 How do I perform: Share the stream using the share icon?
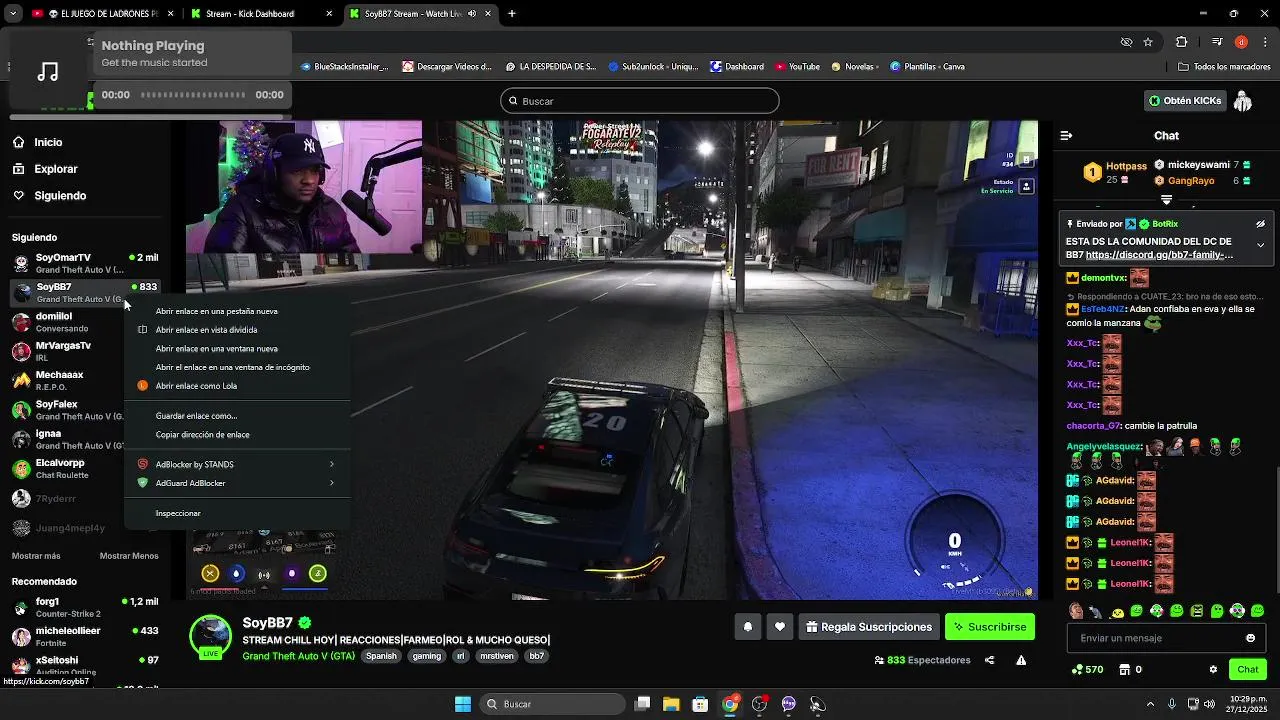pyautogui.click(x=989, y=660)
